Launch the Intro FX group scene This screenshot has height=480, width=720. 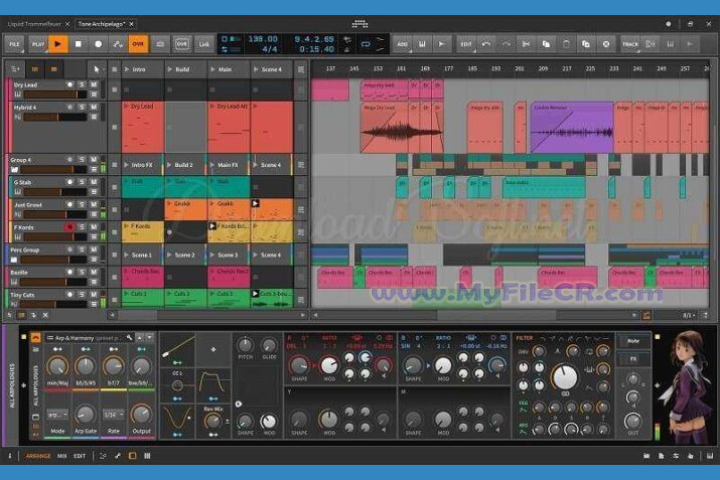[127, 165]
